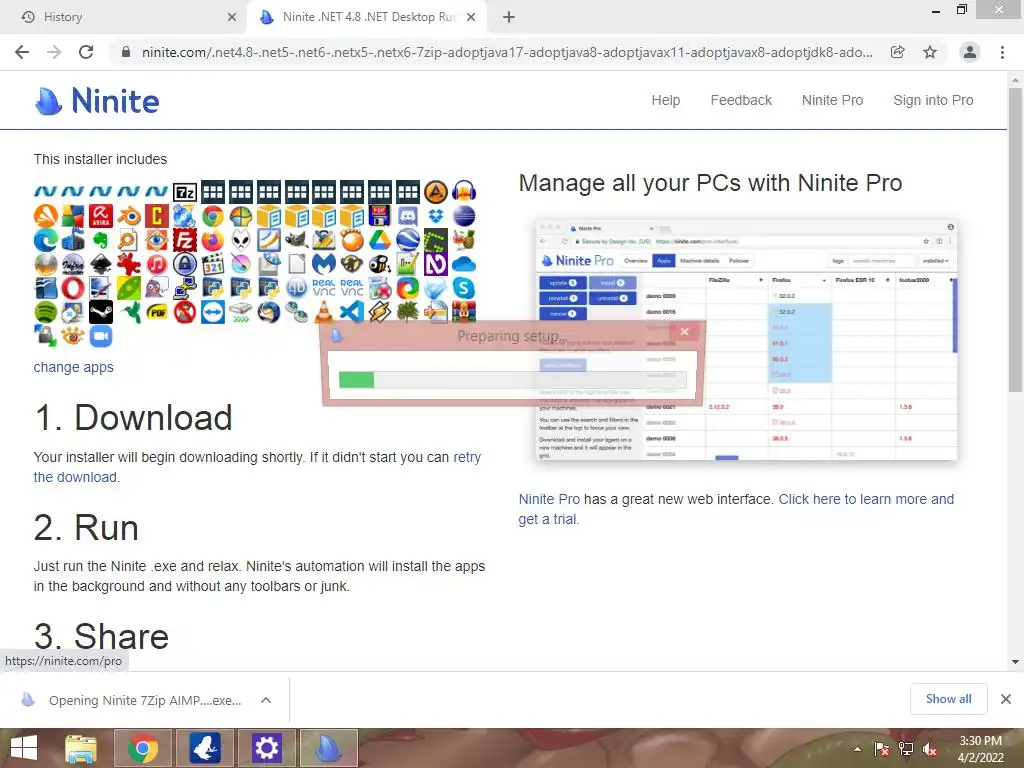This screenshot has height=768, width=1024.
Task: Click the Avast antivirus icon
Action: click(46, 216)
